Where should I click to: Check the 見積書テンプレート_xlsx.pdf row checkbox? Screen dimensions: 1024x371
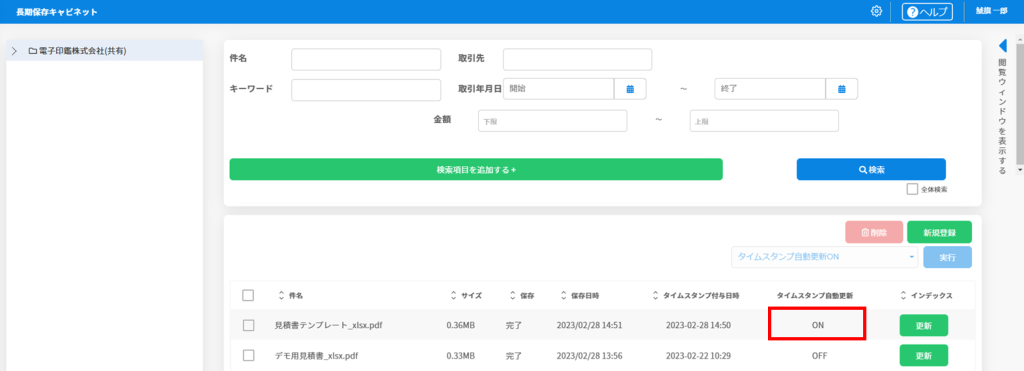coord(248,325)
